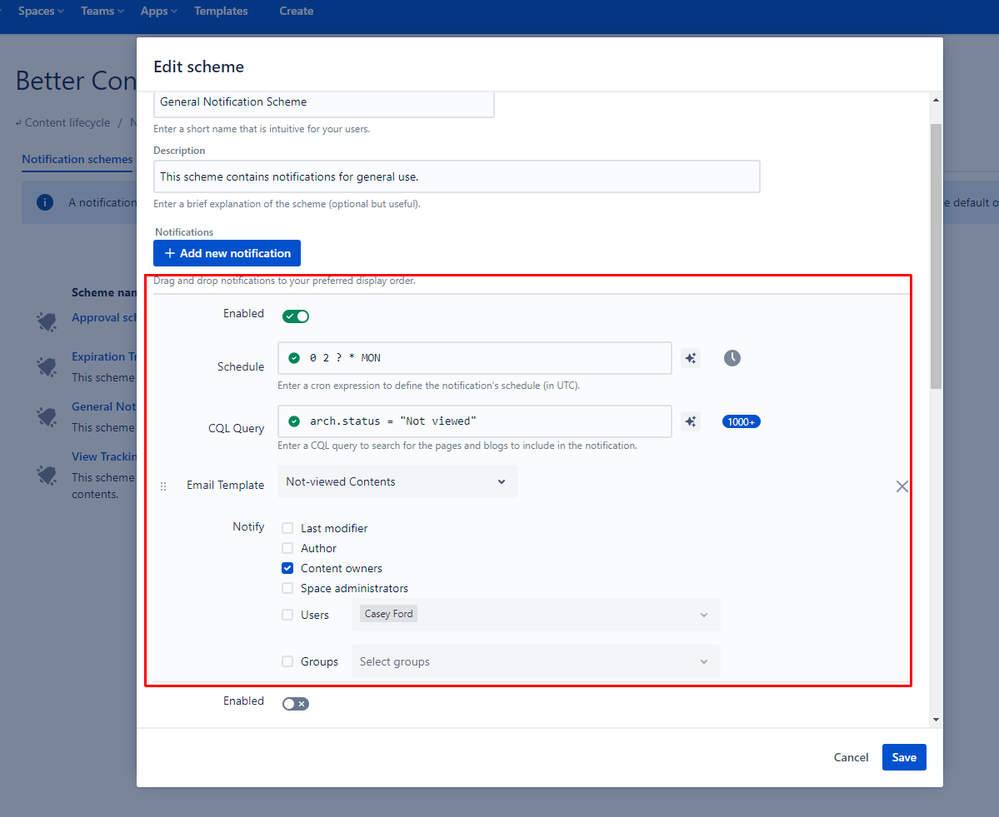Open Templates in the top navigation

(x=221, y=11)
